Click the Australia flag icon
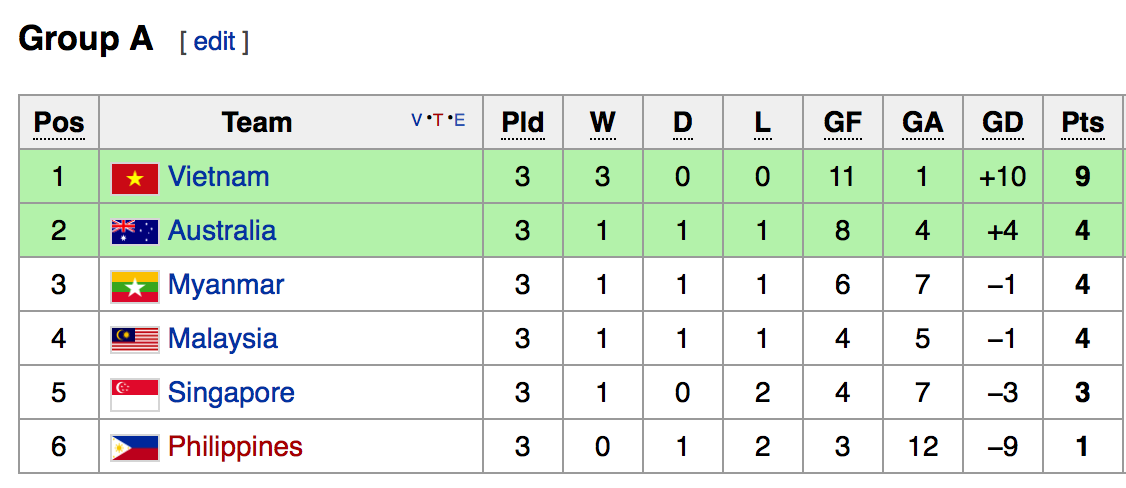Viewport: 1126px width, 488px height. click(135, 232)
